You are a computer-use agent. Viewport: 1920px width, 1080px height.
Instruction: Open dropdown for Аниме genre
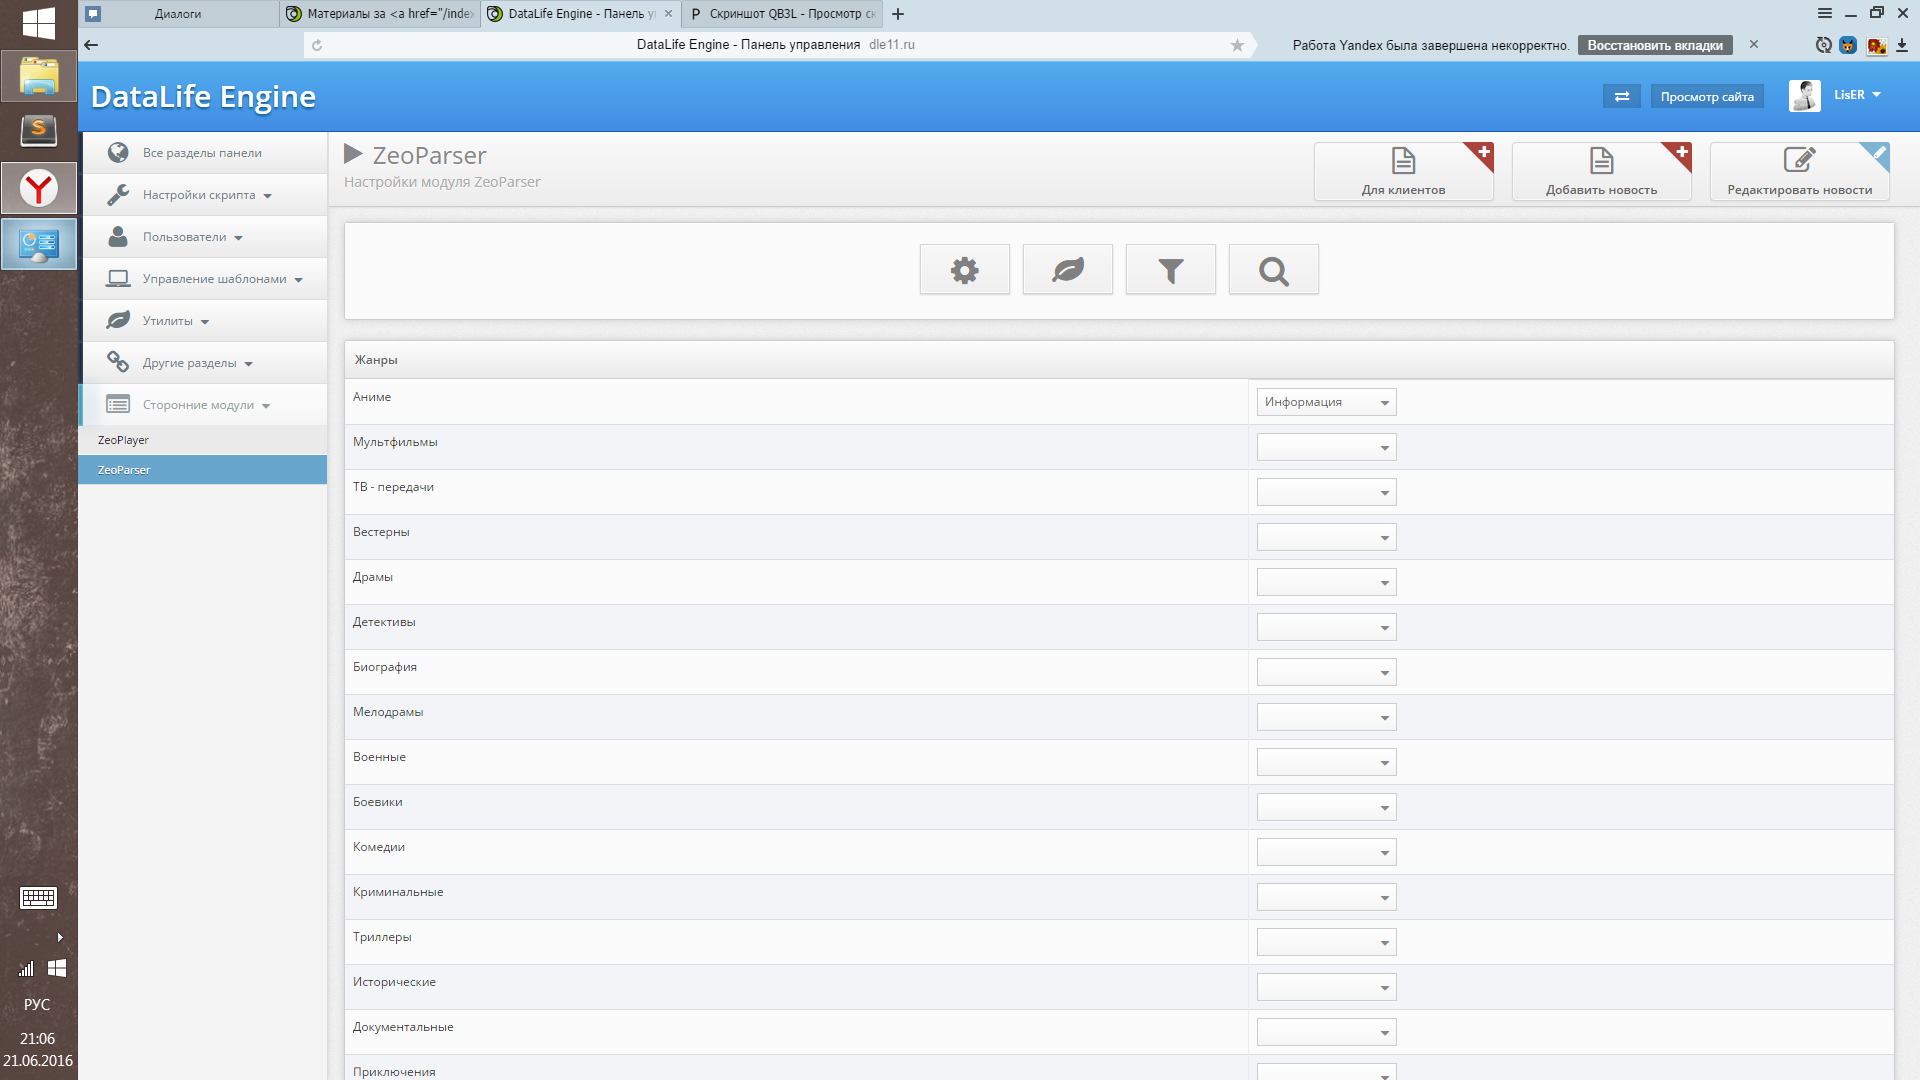pyautogui.click(x=1326, y=402)
